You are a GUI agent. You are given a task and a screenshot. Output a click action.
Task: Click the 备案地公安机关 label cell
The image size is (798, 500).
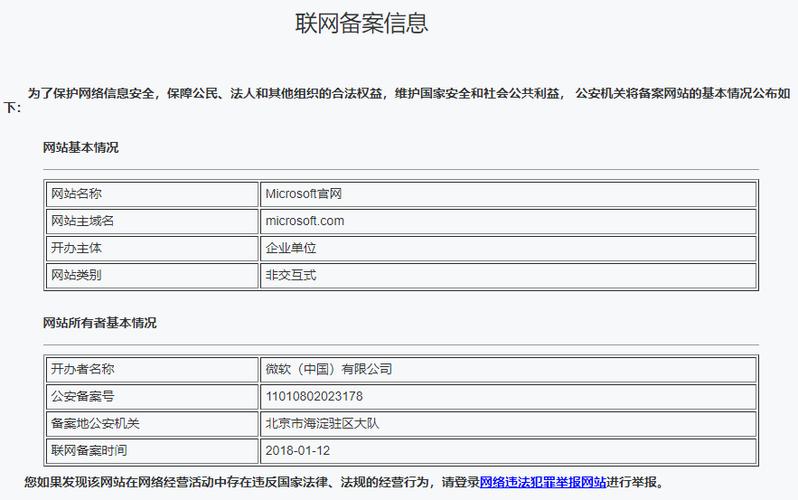click(x=152, y=423)
